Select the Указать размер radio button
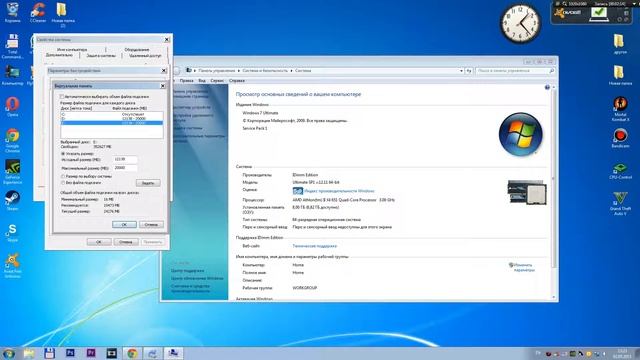Viewport: 640px width, 360px height. pos(63,153)
